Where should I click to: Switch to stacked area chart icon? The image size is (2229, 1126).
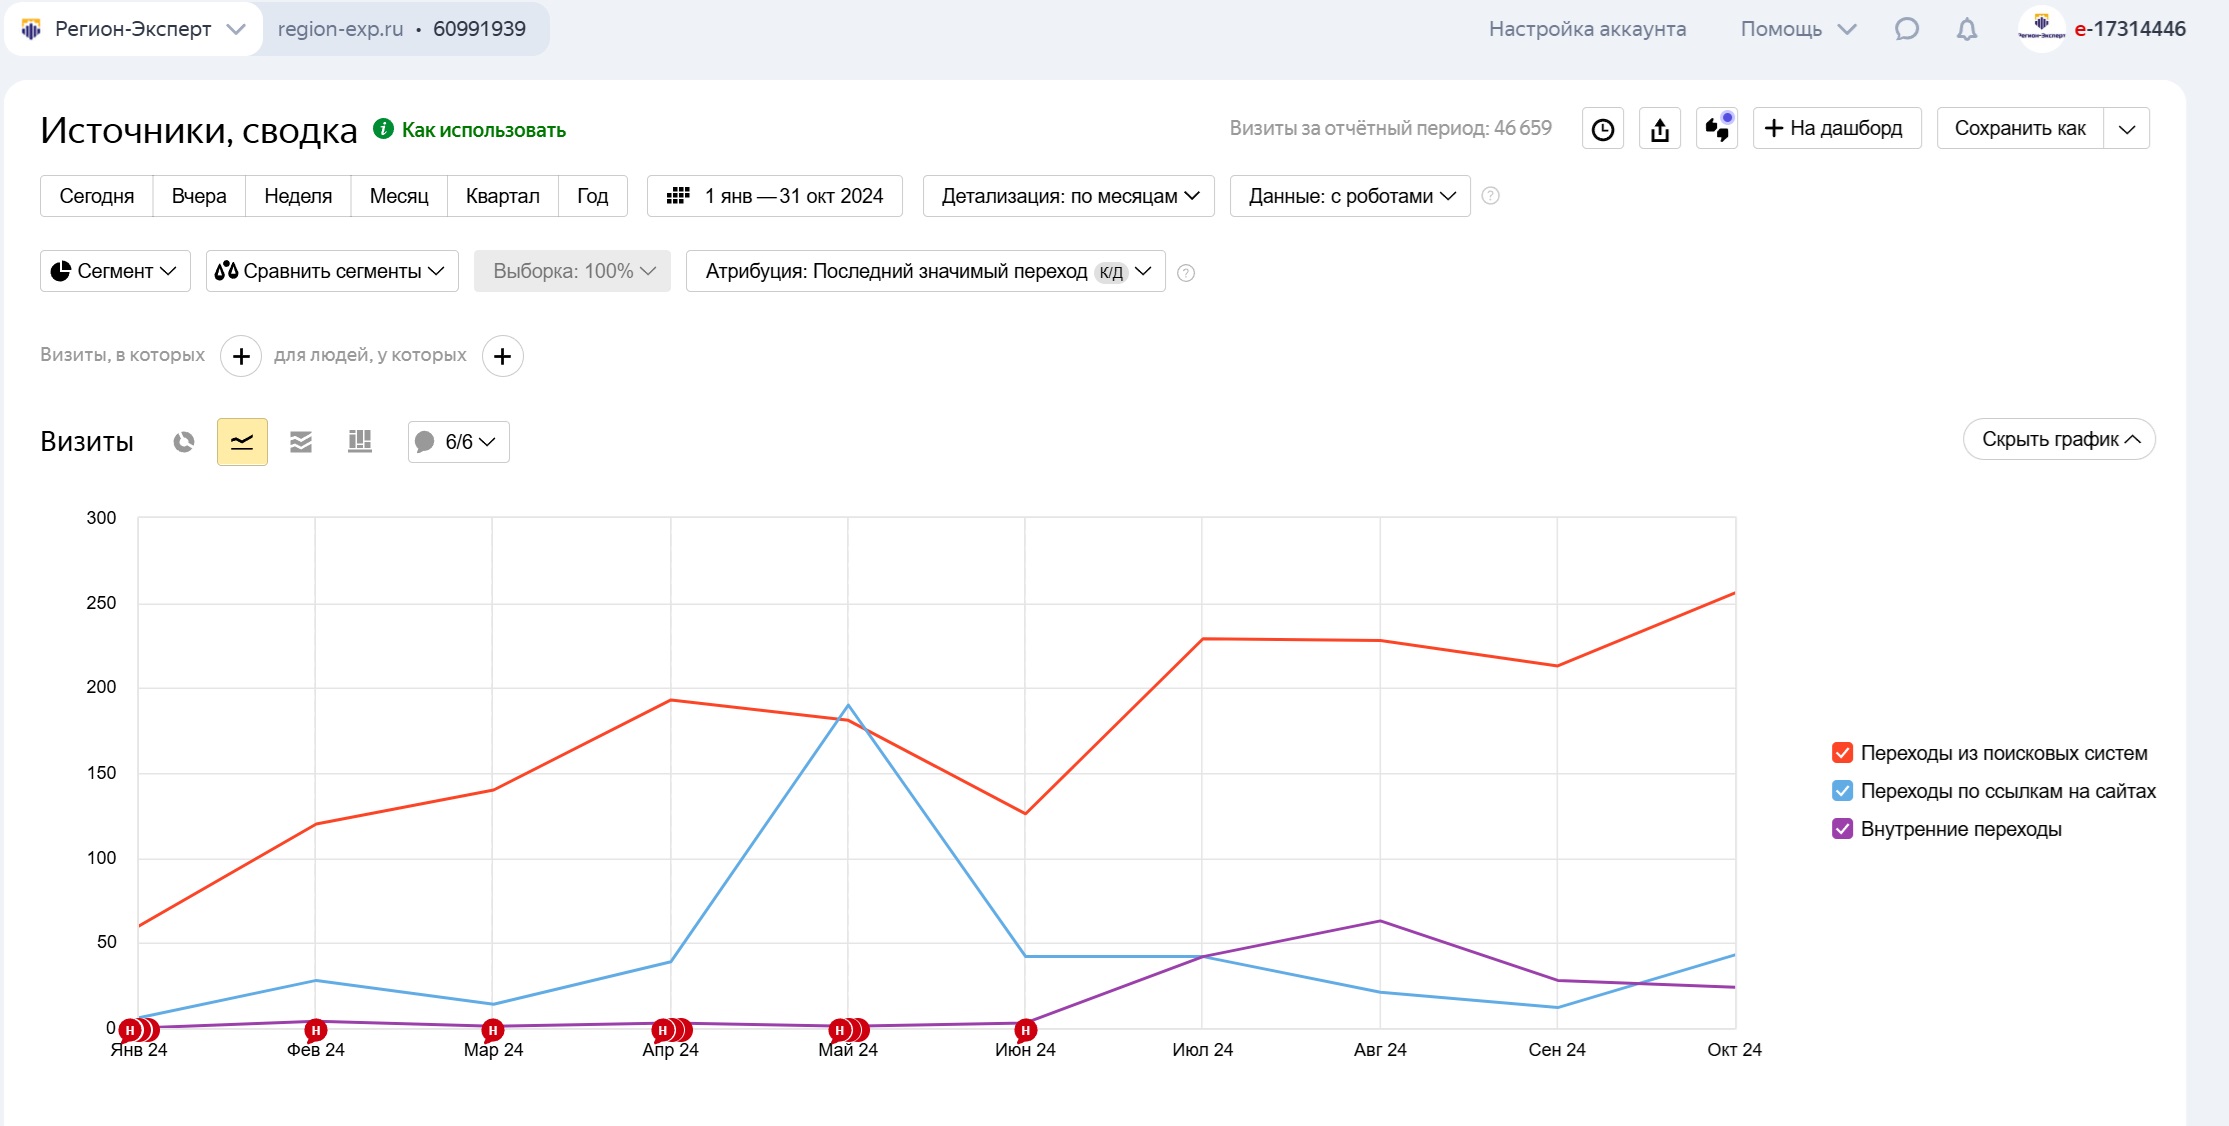pos(301,442)
